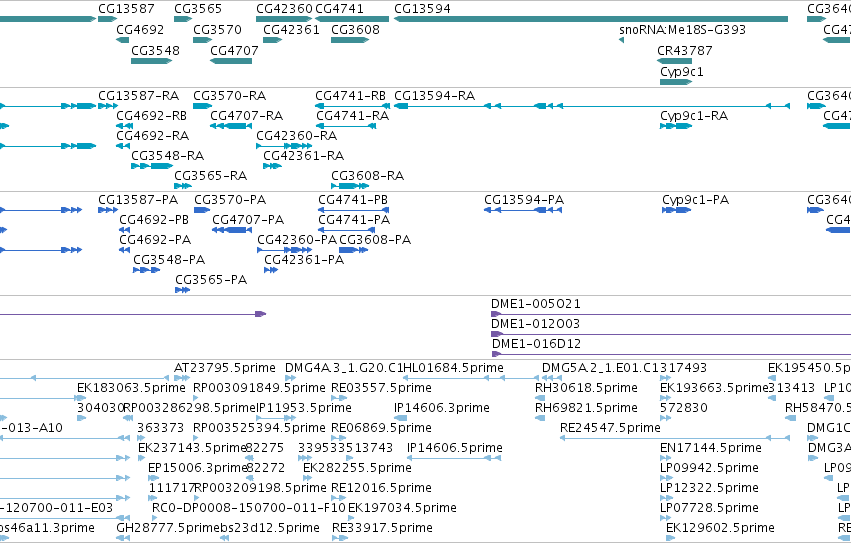Click the CG4707 gene label in top track
Viewport: 851px width, 543px height.
234,50
